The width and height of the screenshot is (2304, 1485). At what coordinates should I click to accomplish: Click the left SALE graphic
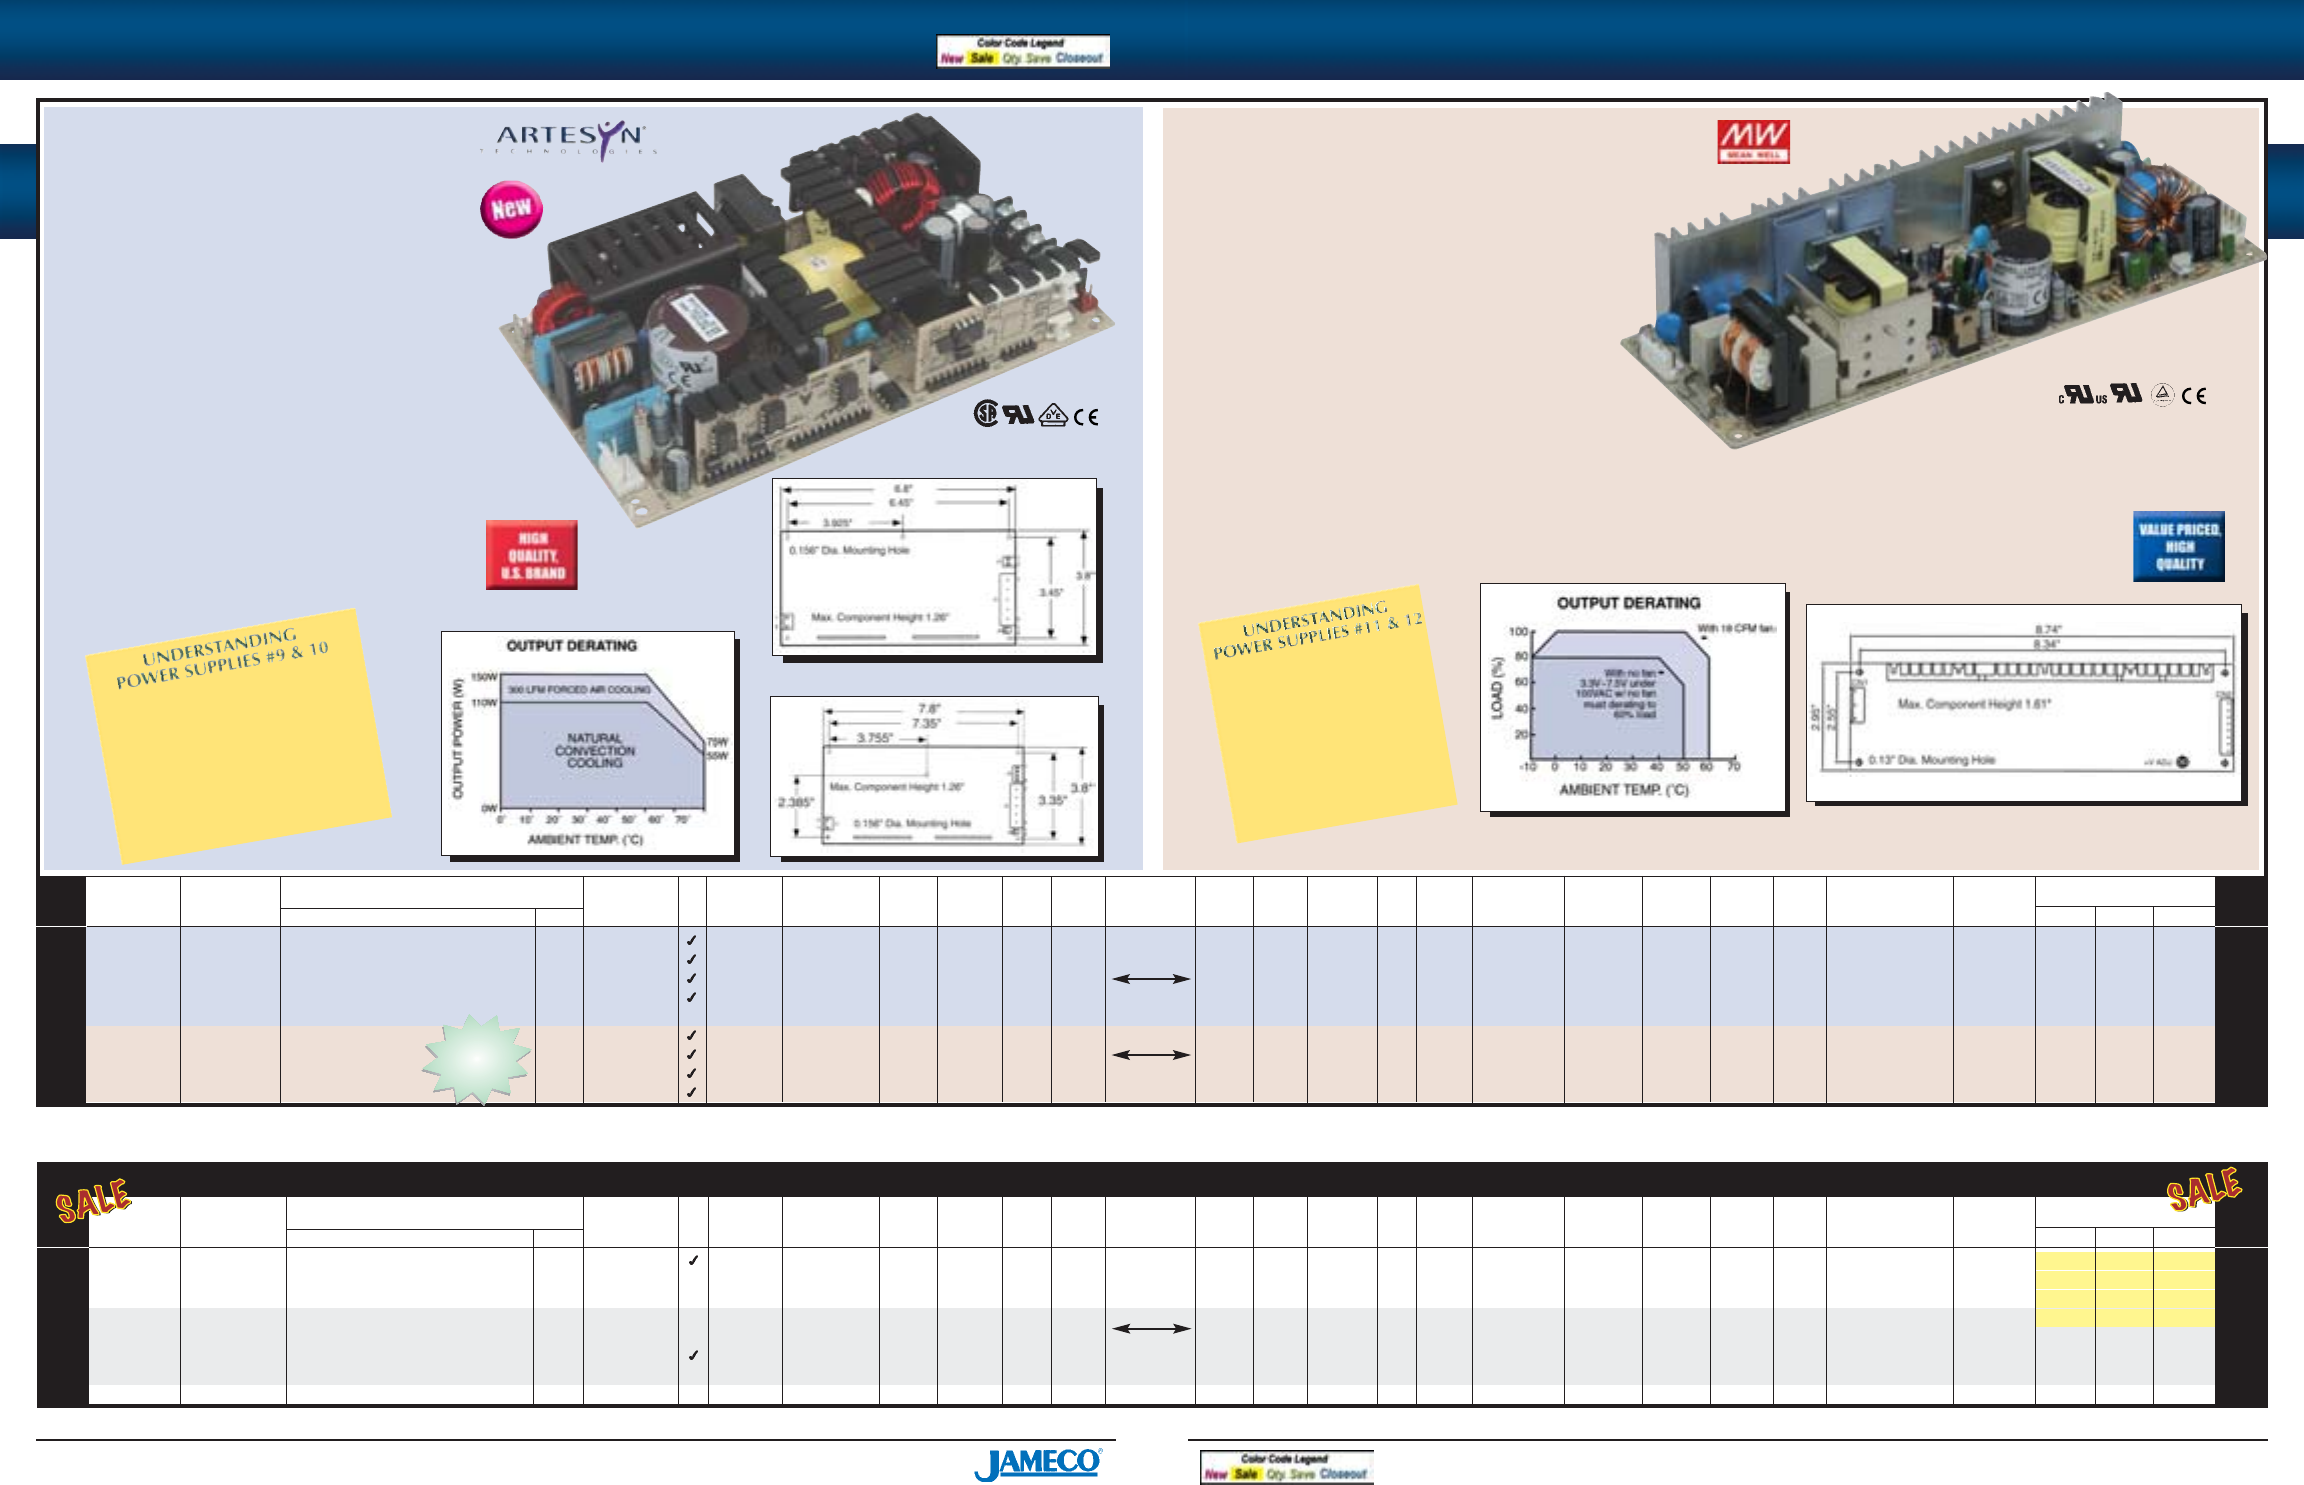coord(93,1200)
